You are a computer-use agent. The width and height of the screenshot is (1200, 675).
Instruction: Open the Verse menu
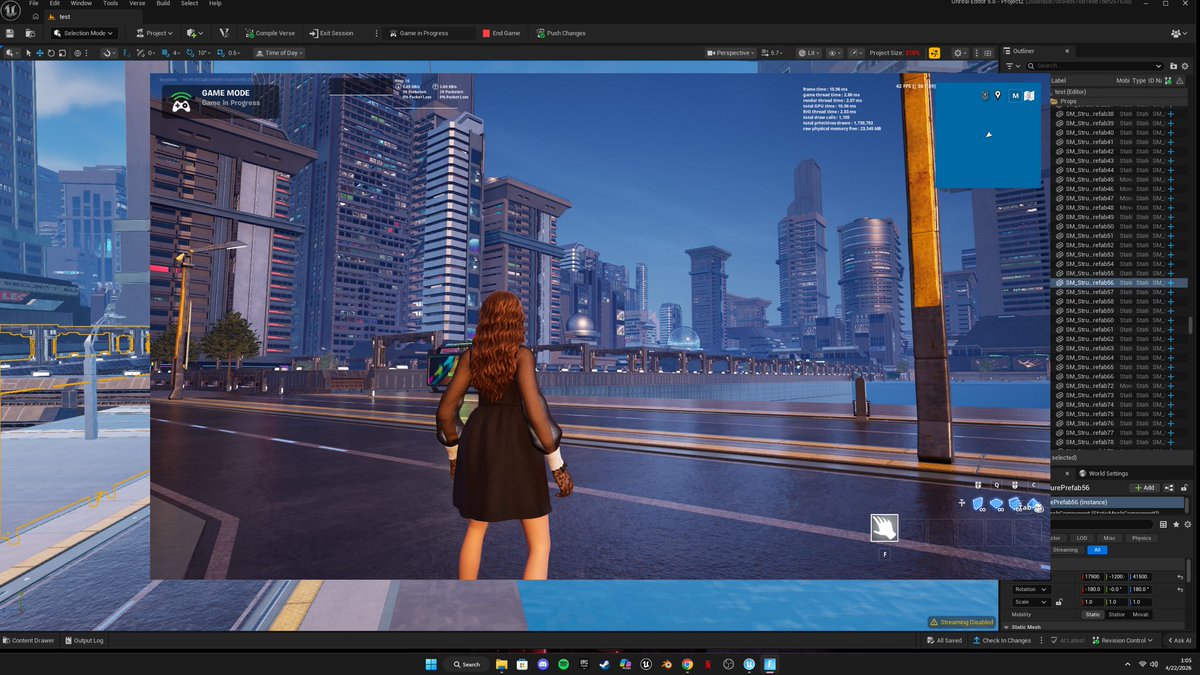coord(136,4)
